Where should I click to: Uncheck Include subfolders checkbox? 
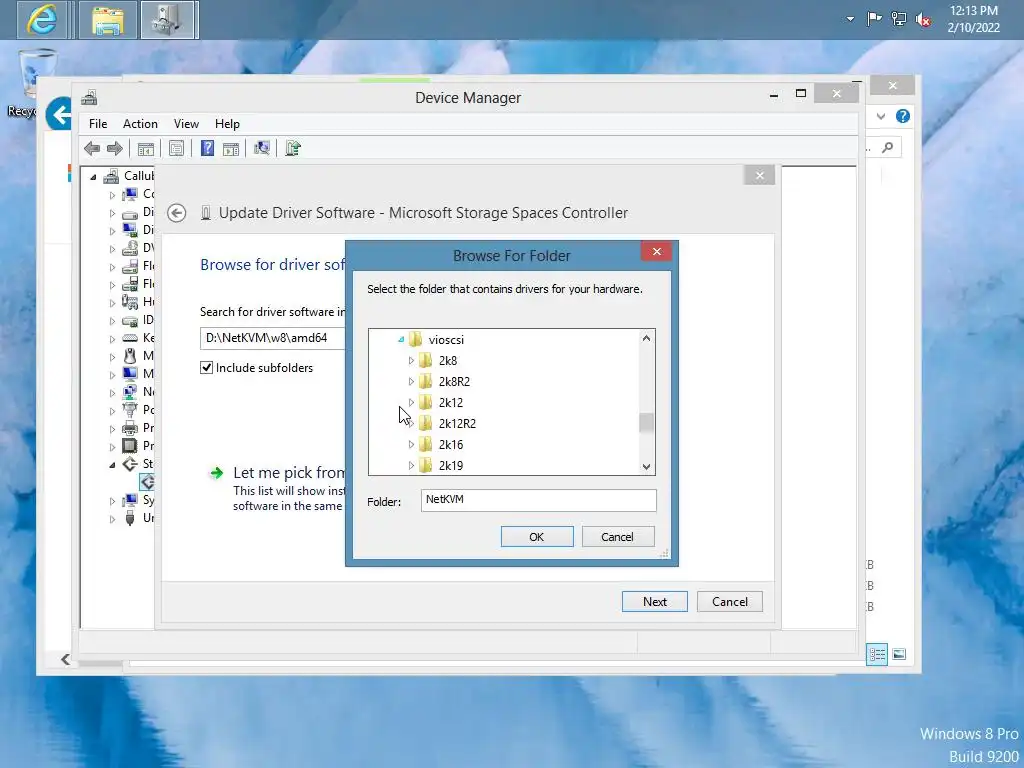click(206, 368)
